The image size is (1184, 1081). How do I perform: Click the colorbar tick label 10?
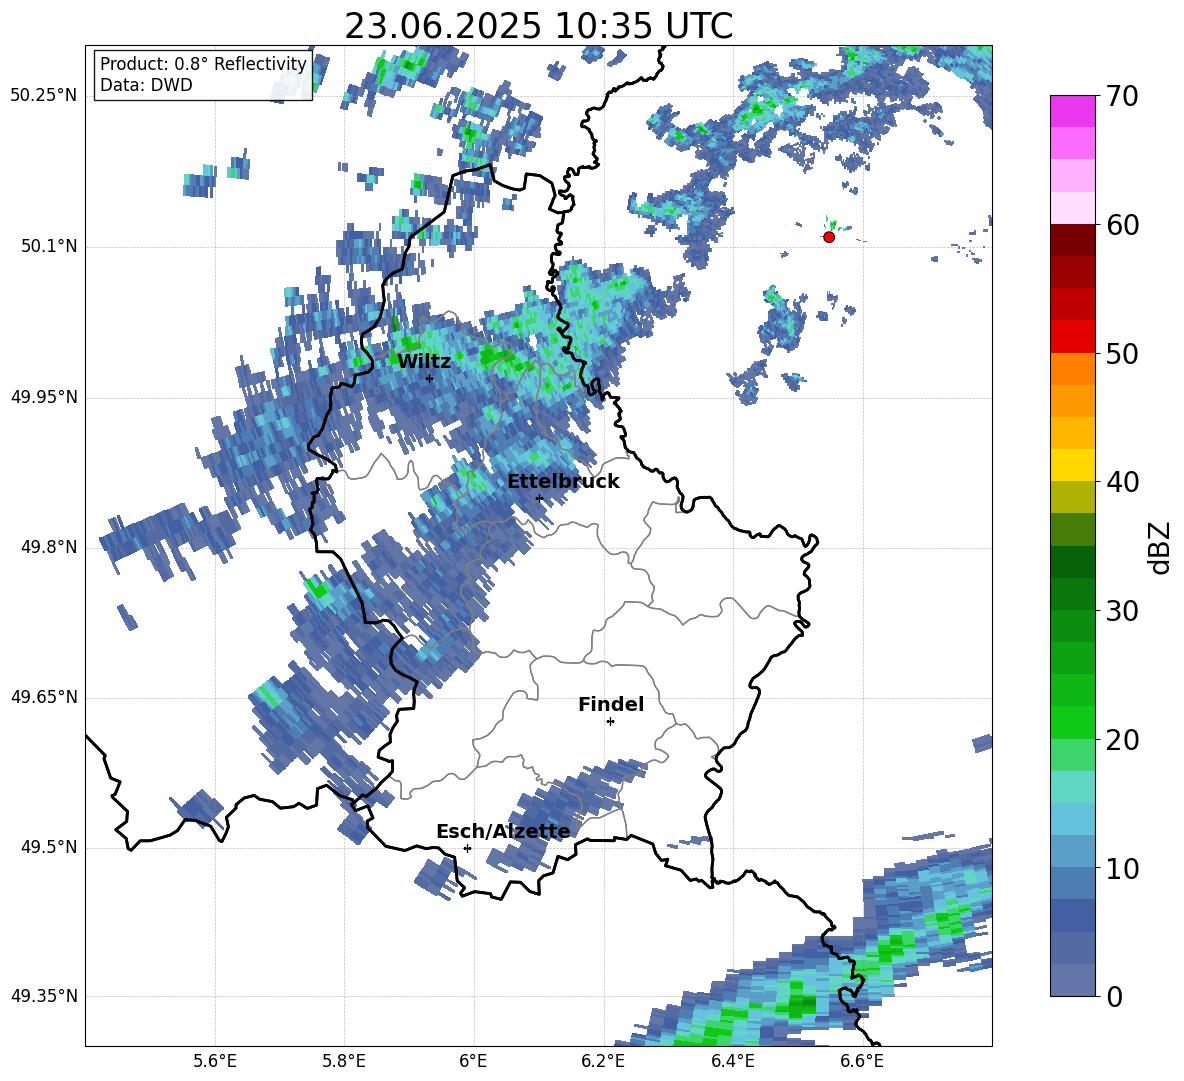point(1122,868)
